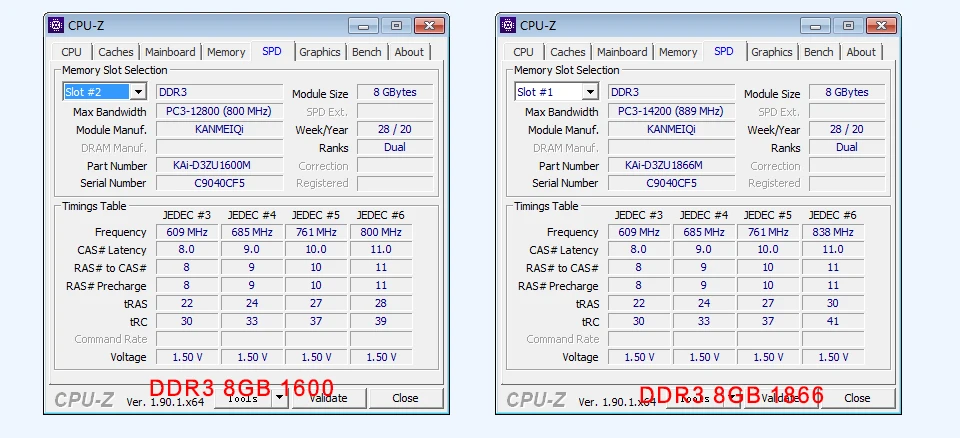Click tRC value 41 in right window

[x=833, y=321]
